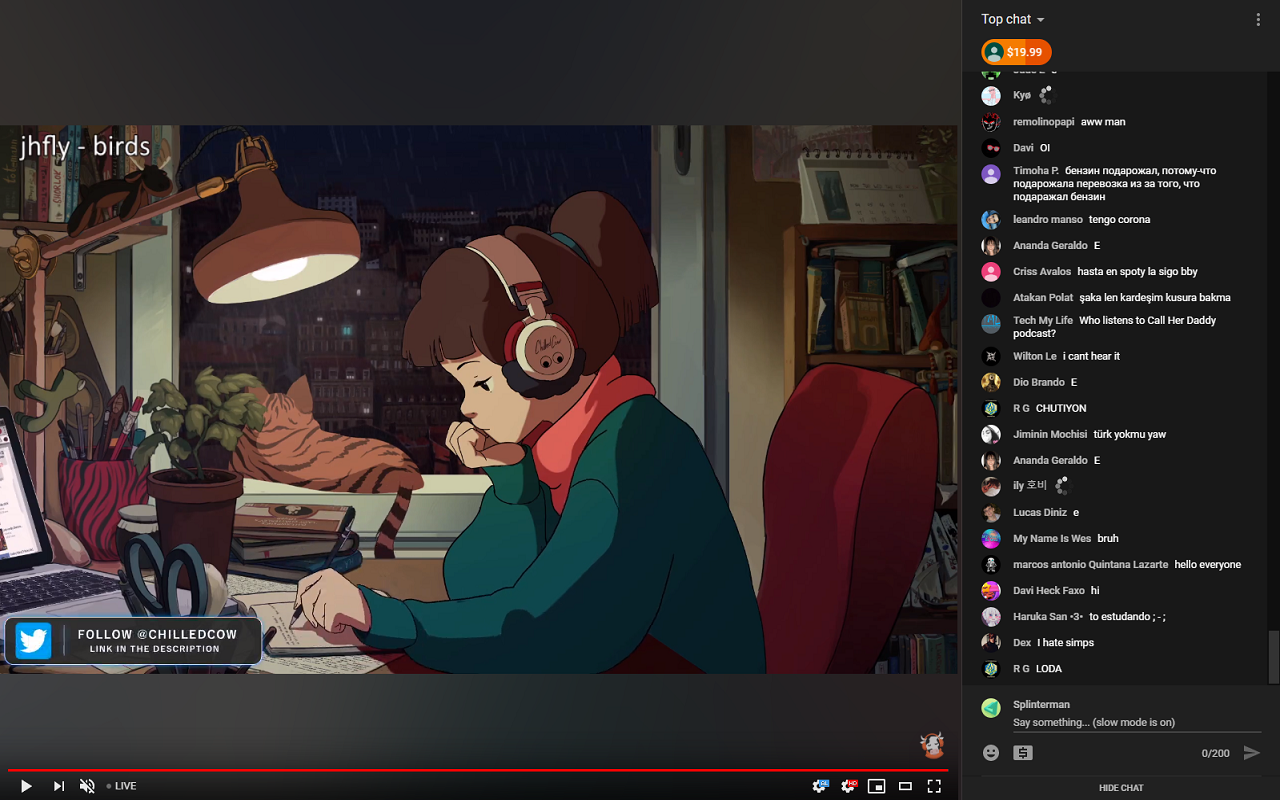Select the CHUTIYON message by R G
This screenshot has height=800, width=1280.
pyautogui.click(x=1061, y=408)
